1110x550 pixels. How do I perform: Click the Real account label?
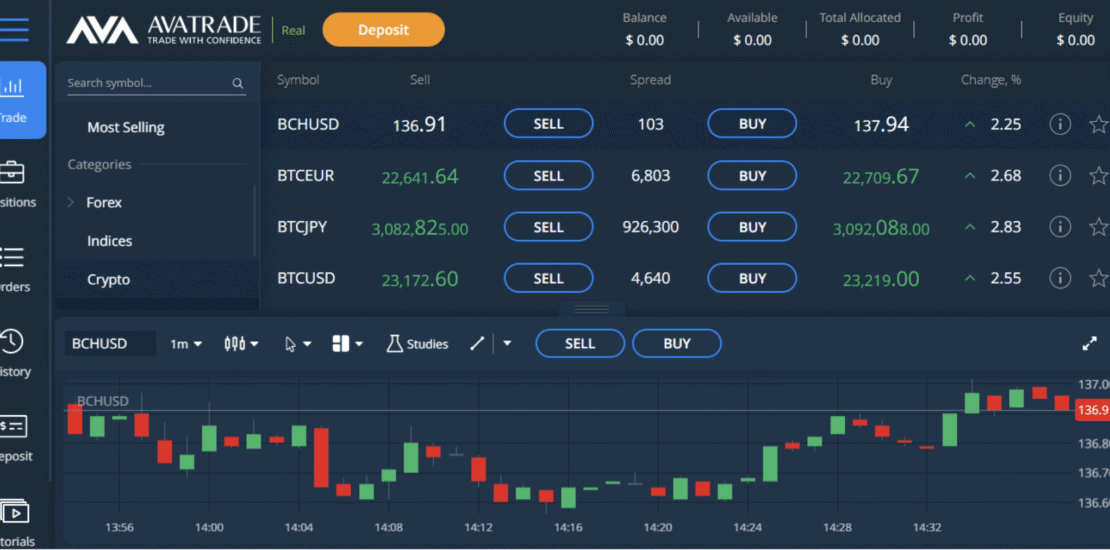pyautogui.click(x=293, y=30)
